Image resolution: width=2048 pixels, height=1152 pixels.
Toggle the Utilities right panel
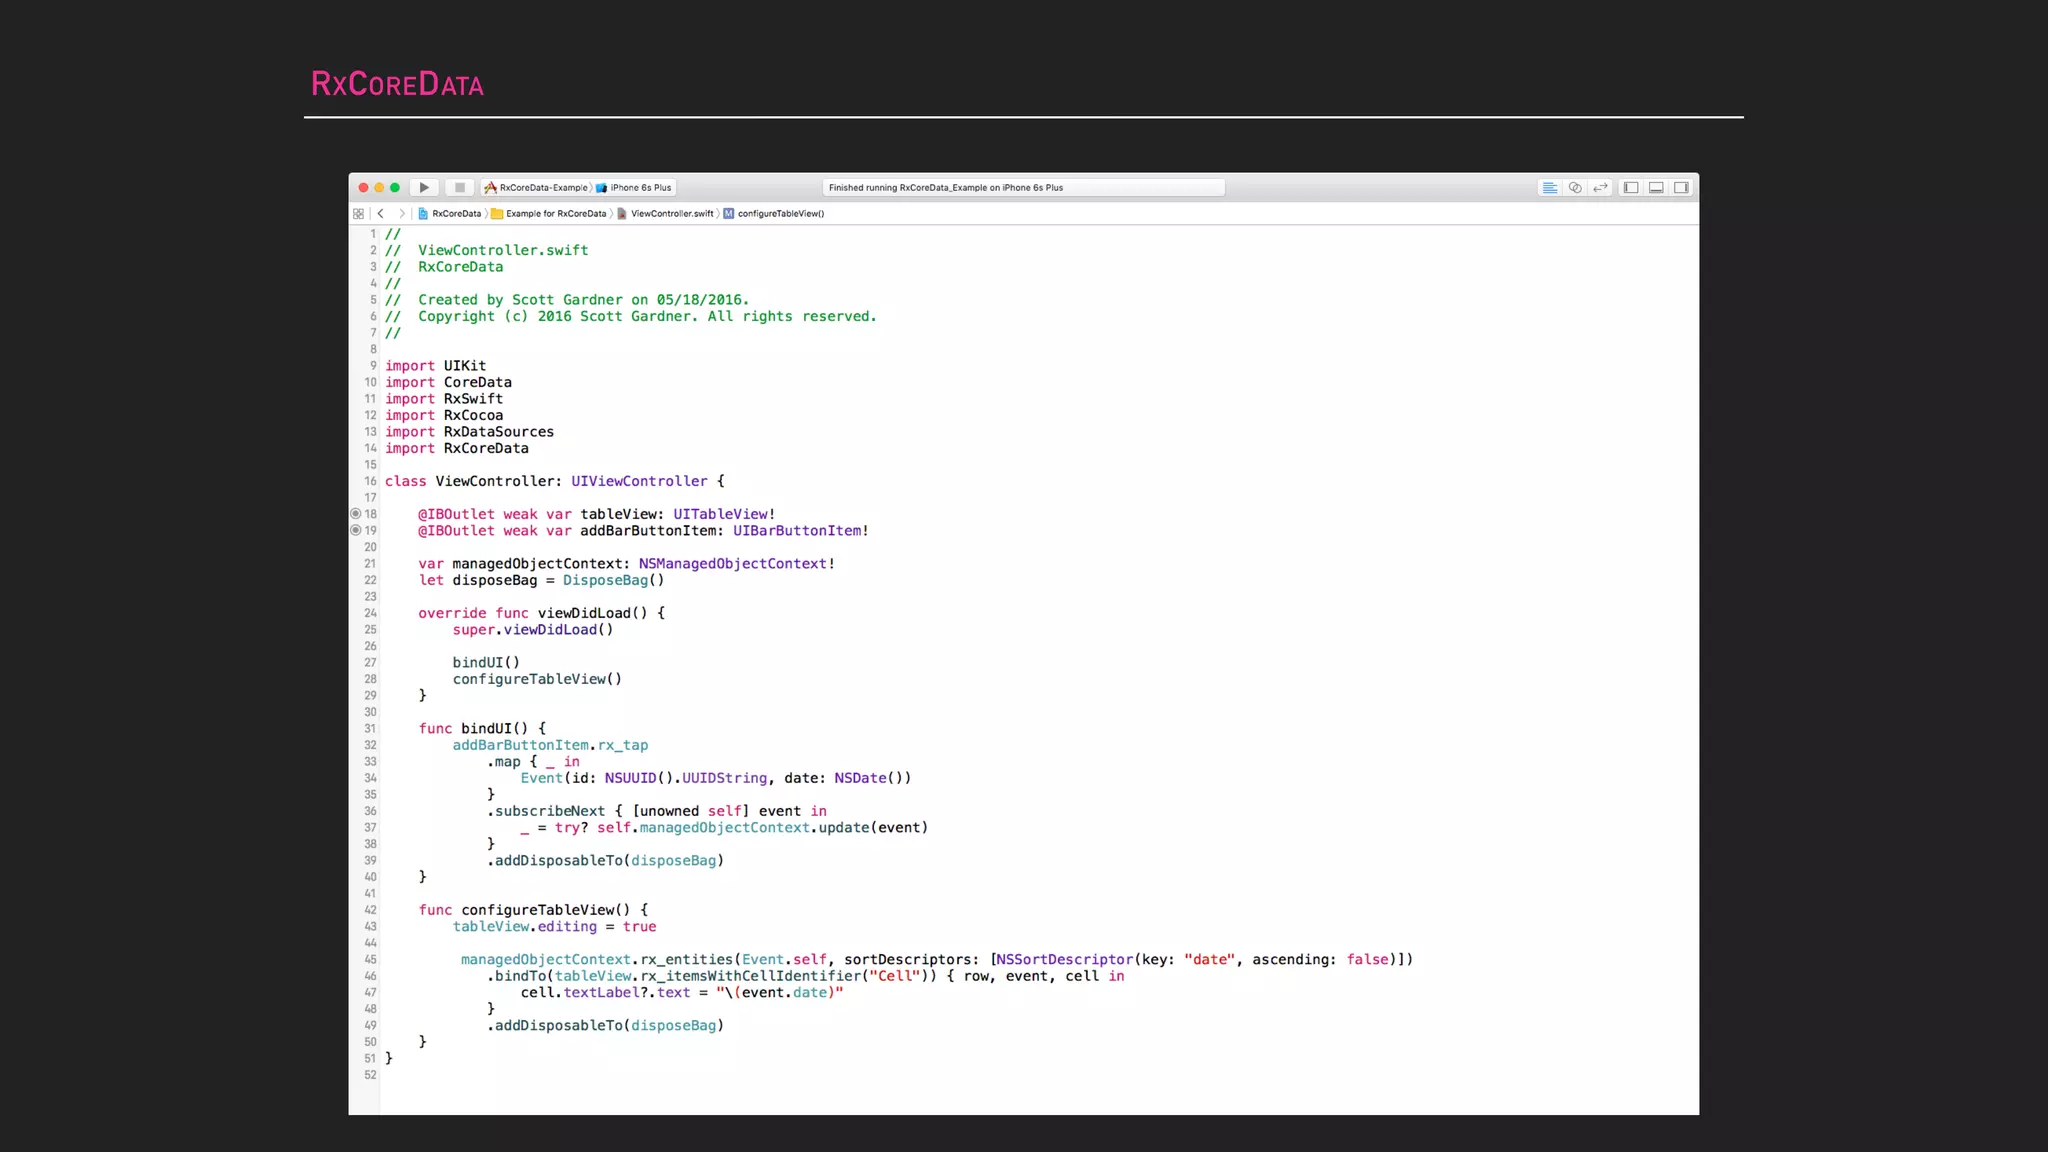click(1682, 188)
